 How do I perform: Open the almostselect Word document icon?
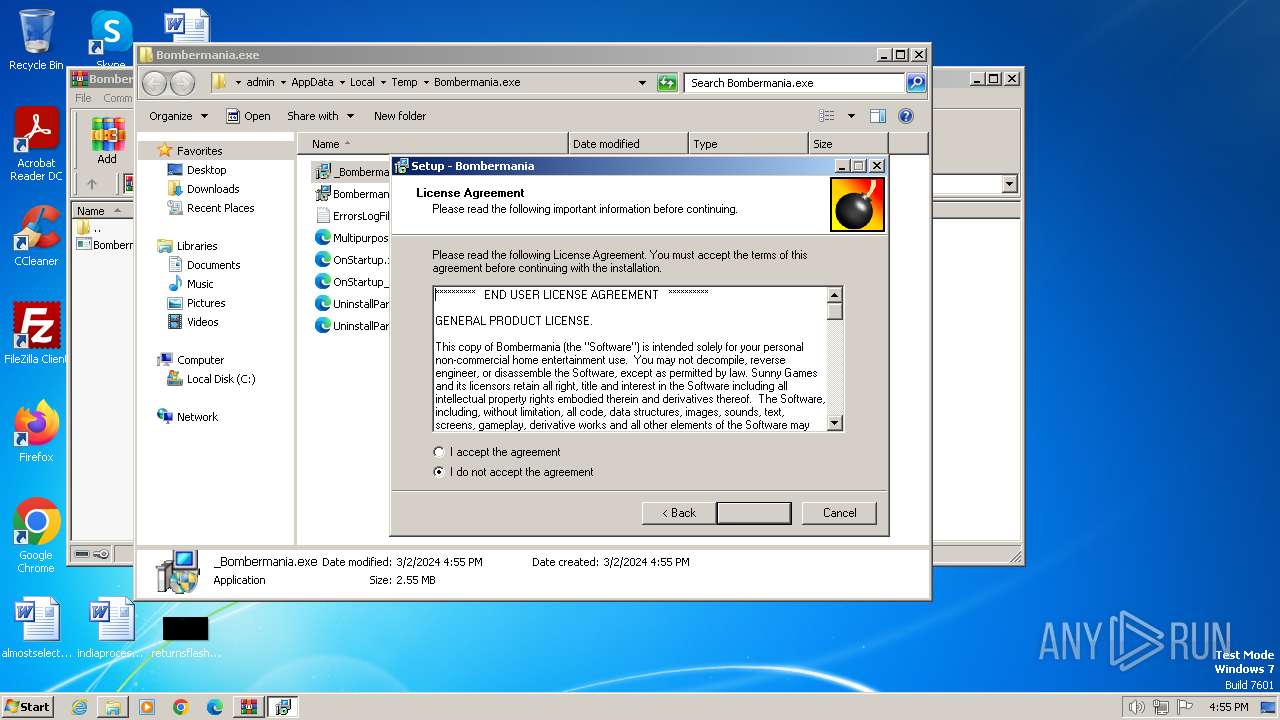coord(36,628)
